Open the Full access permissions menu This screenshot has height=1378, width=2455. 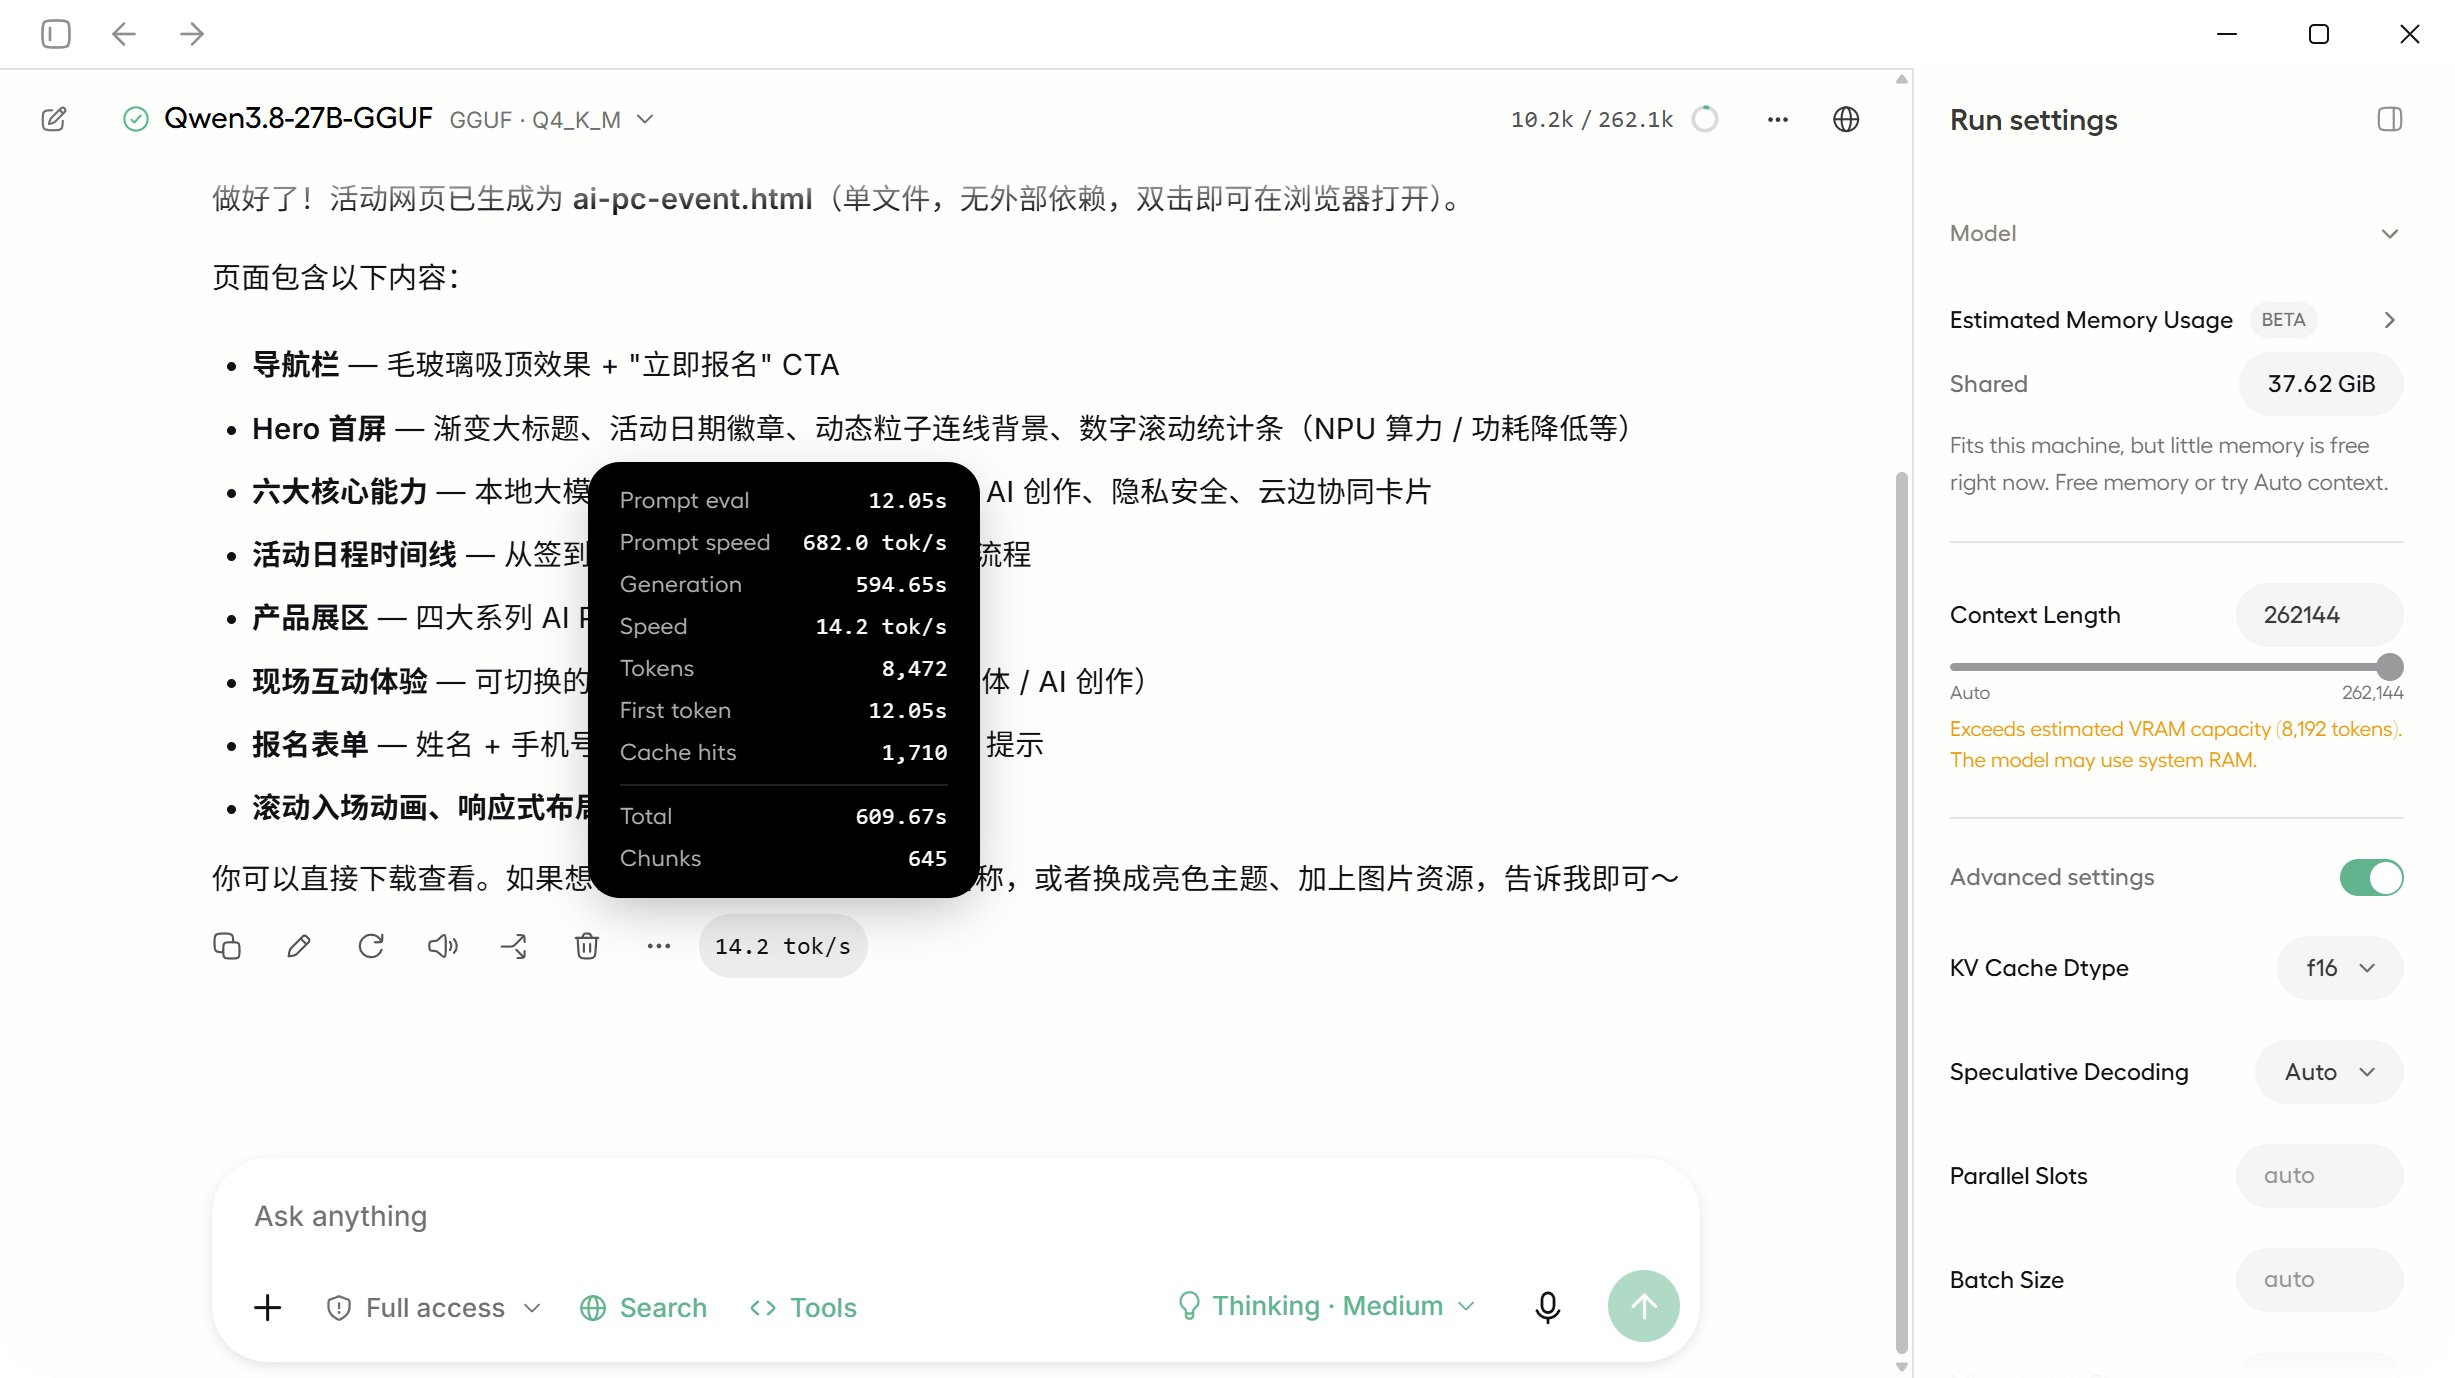click(434, 1308)
